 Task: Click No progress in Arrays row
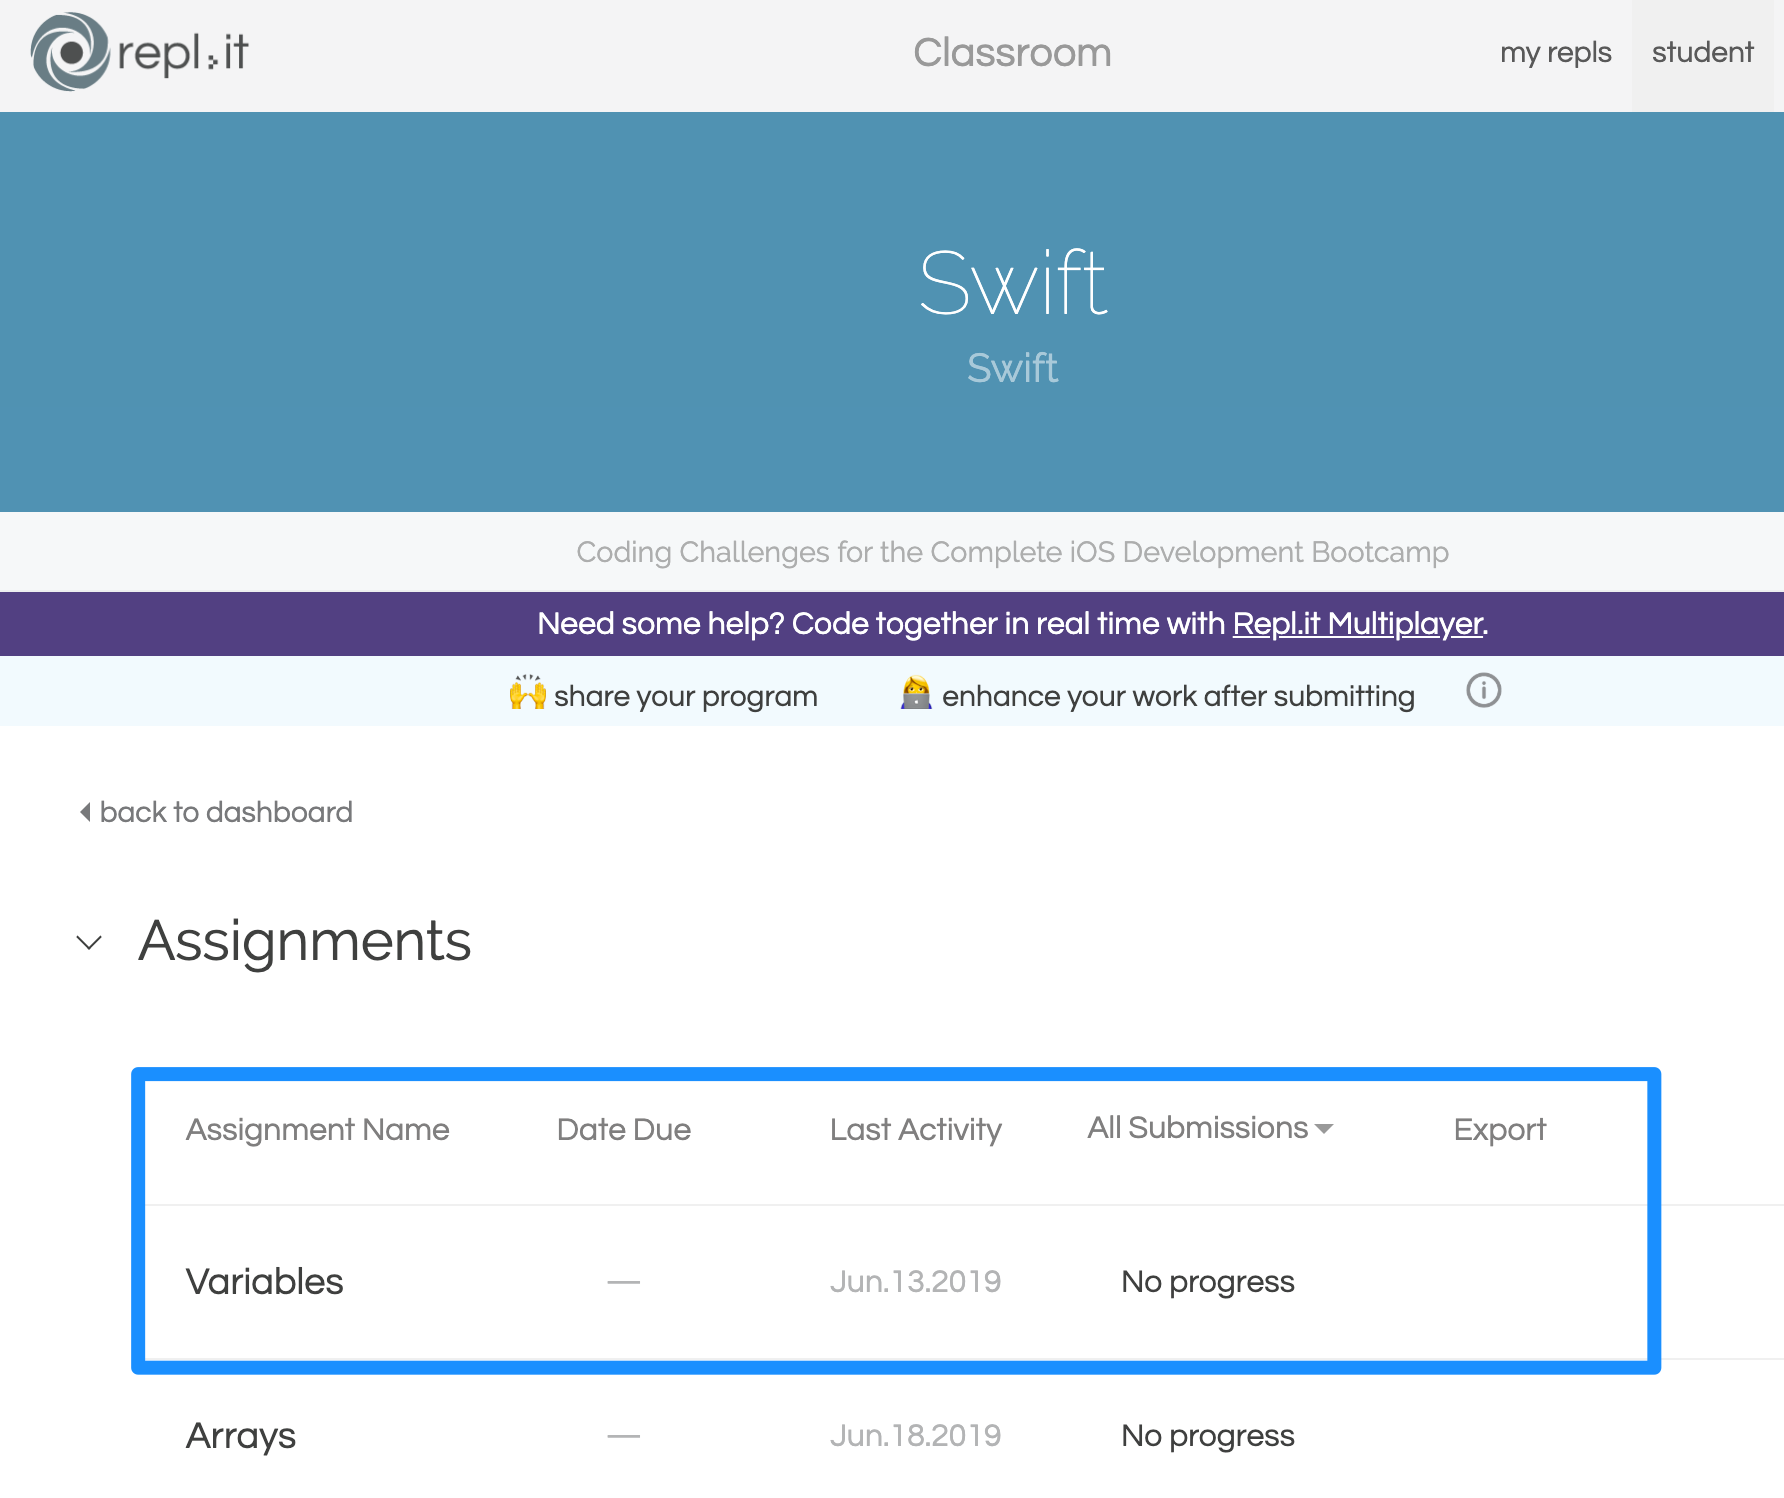tap(1208, 1436)
